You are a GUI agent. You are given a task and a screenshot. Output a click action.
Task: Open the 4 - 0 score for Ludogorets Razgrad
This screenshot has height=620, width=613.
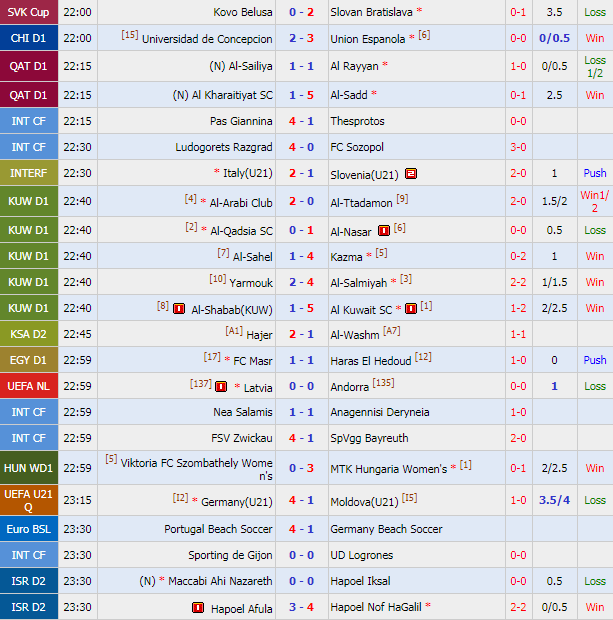coord(301,147)
